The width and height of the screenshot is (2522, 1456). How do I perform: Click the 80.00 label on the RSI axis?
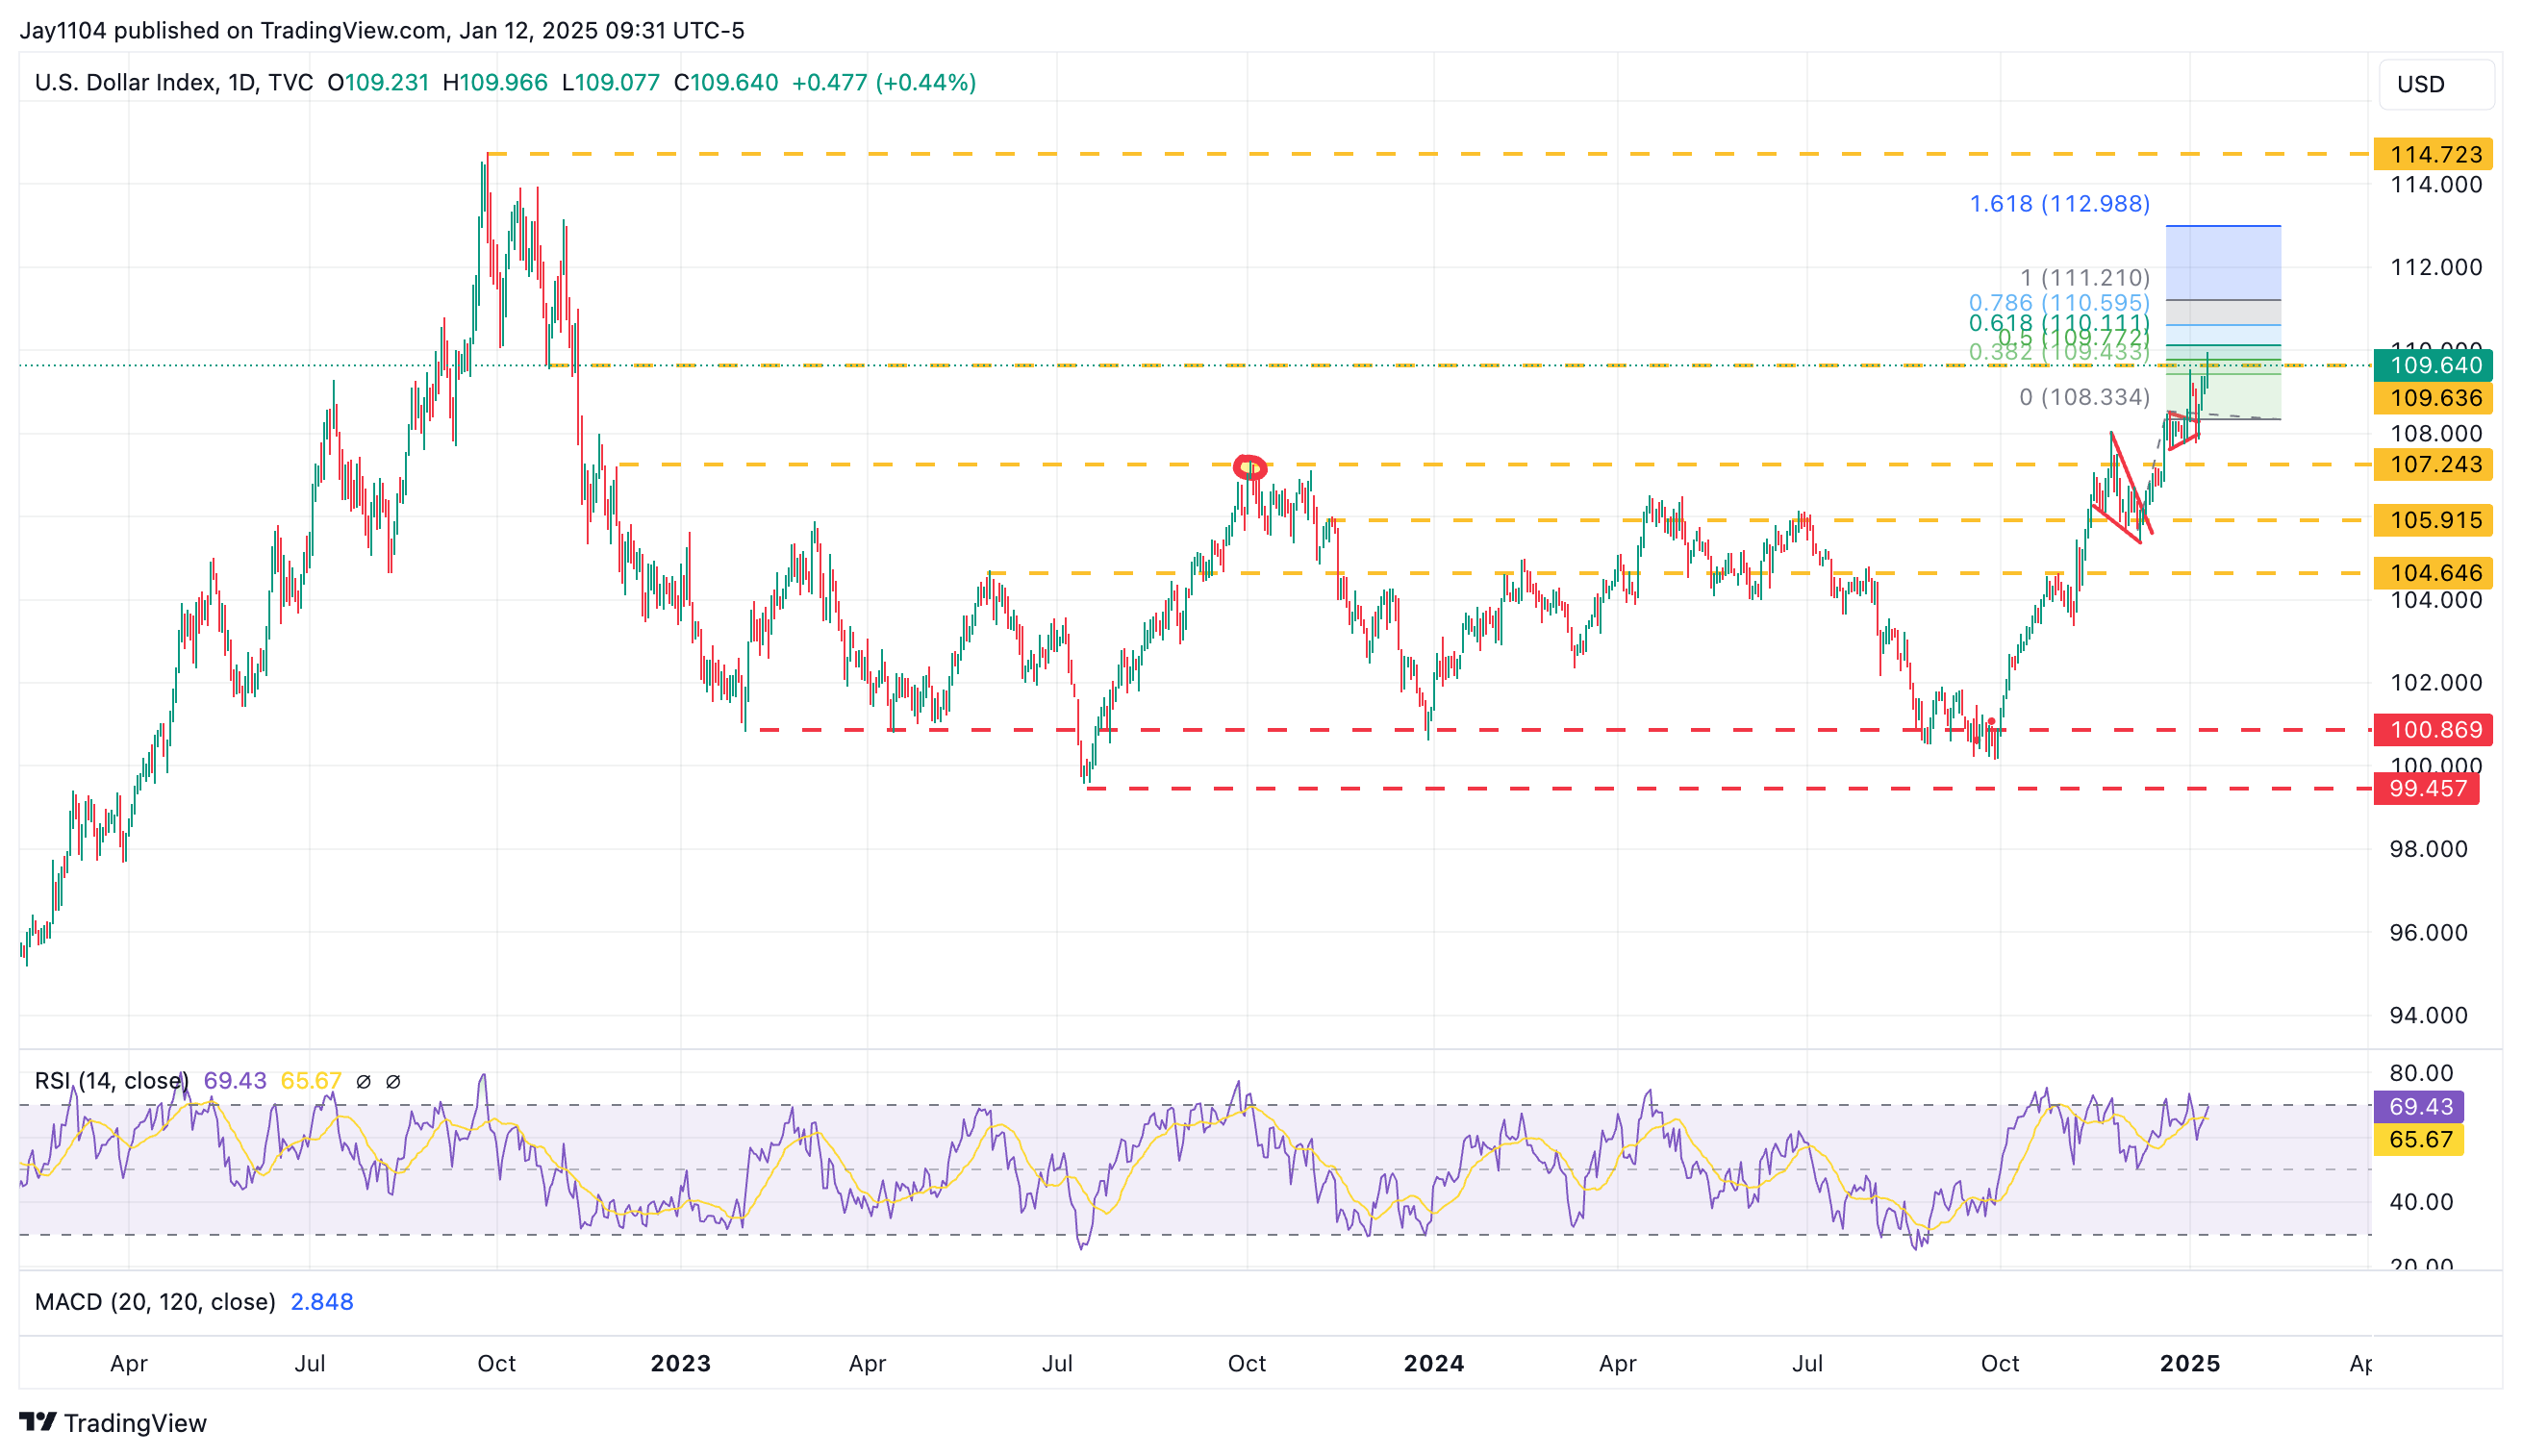click(2422, 1073)
